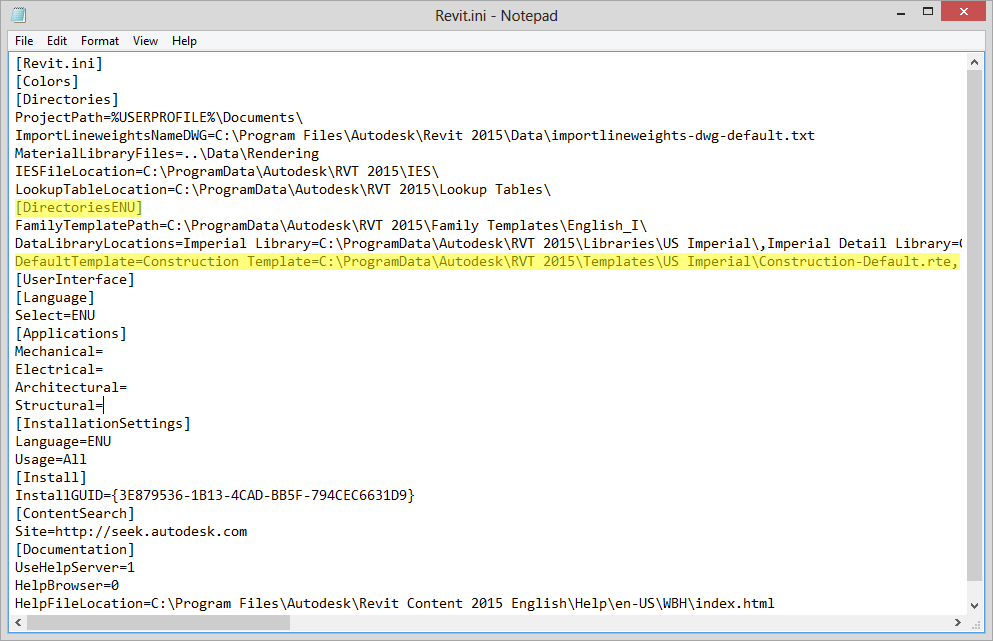
Task: Click the [Revit.ini] header line
Action: tap(58, 63)
